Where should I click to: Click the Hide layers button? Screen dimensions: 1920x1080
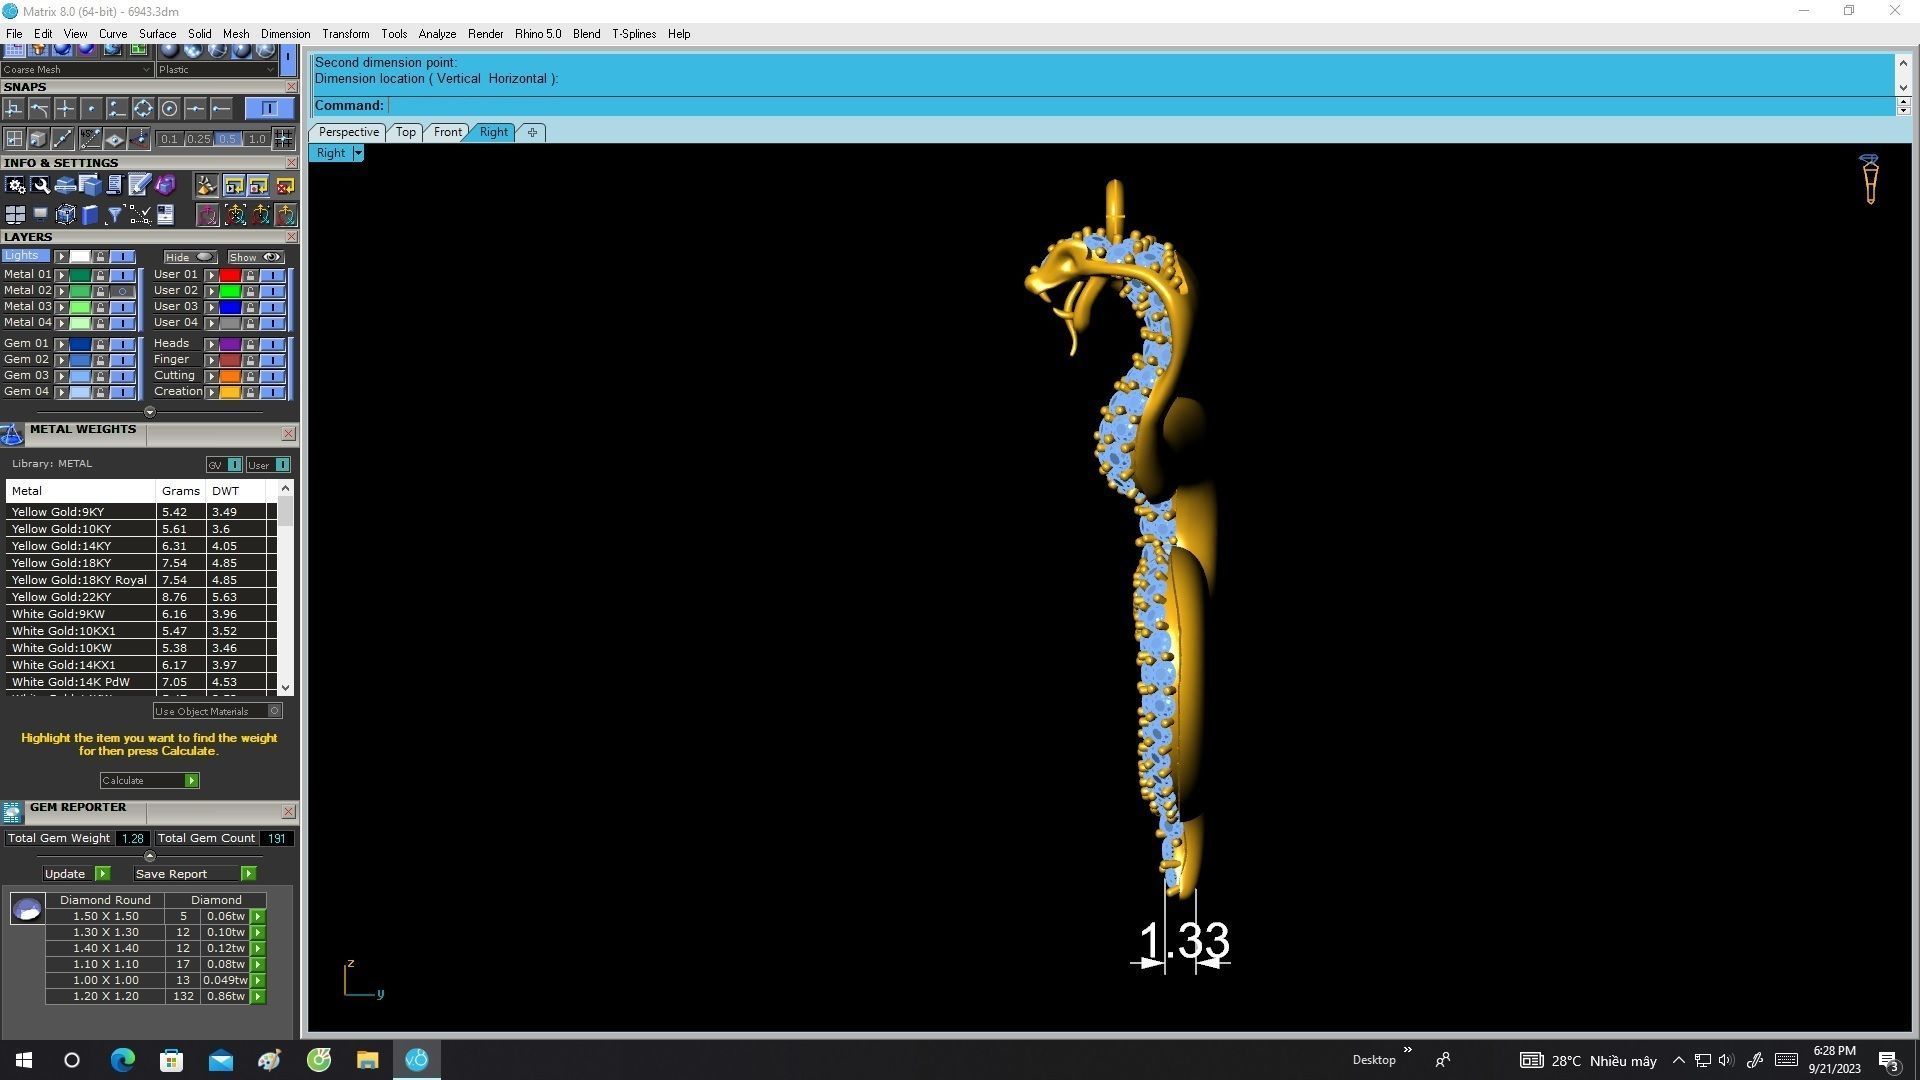pyautogui.click(x=190, y=257)
